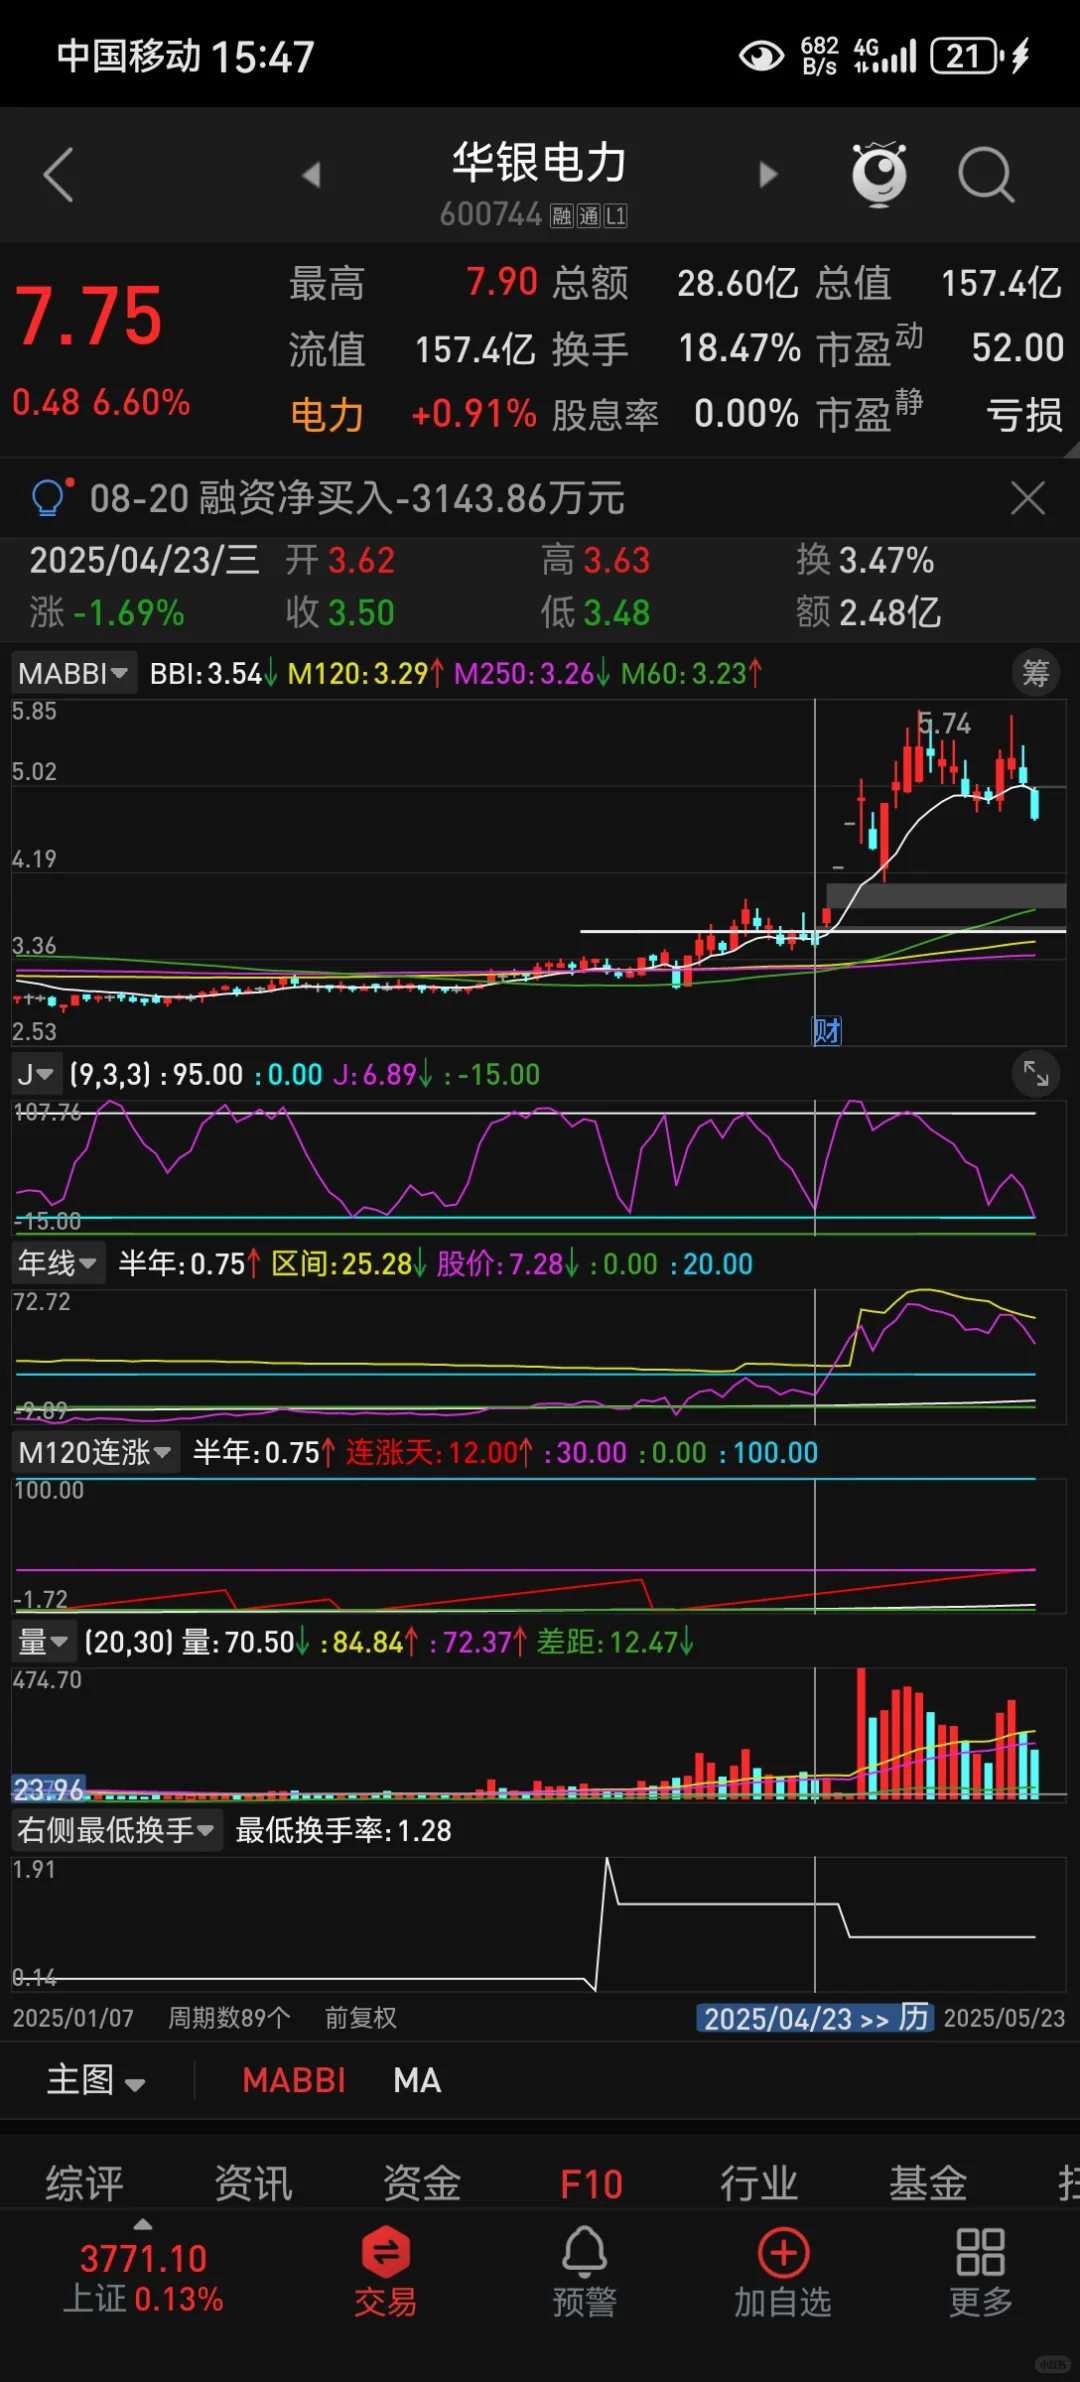Viewport: 1080px width, 2382px height.
Task: Open the J indicator dropdown
Action: pos(36,1075)
